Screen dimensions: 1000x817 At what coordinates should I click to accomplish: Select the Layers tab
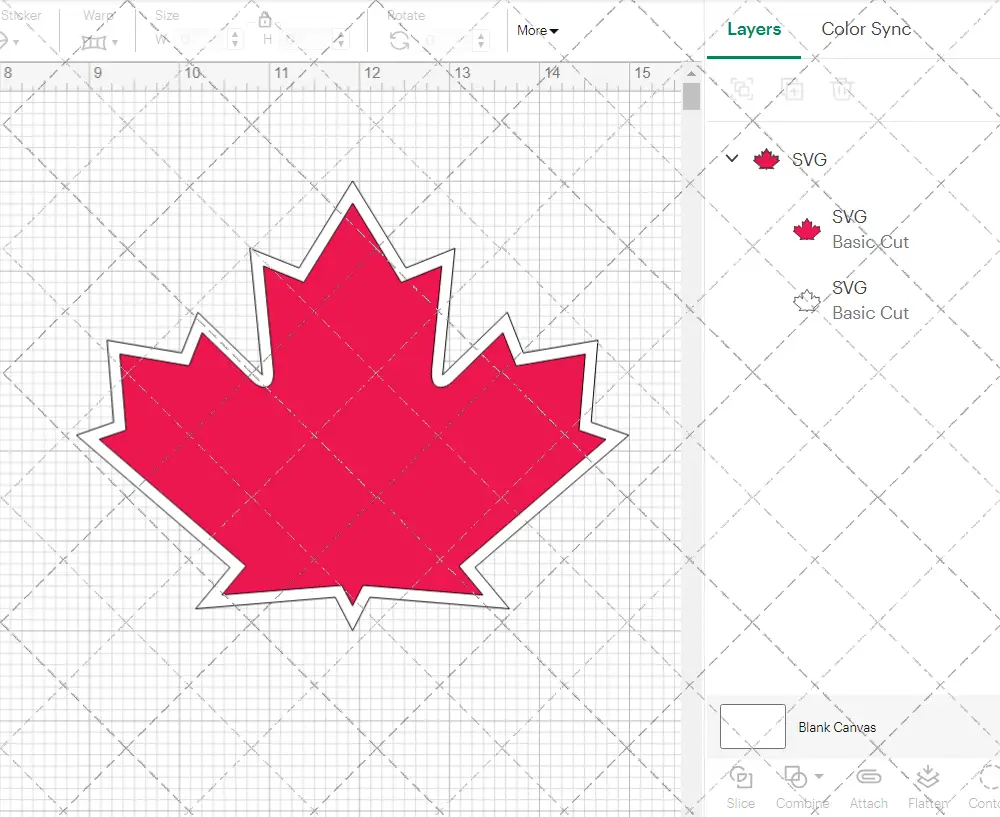(754, 29)
